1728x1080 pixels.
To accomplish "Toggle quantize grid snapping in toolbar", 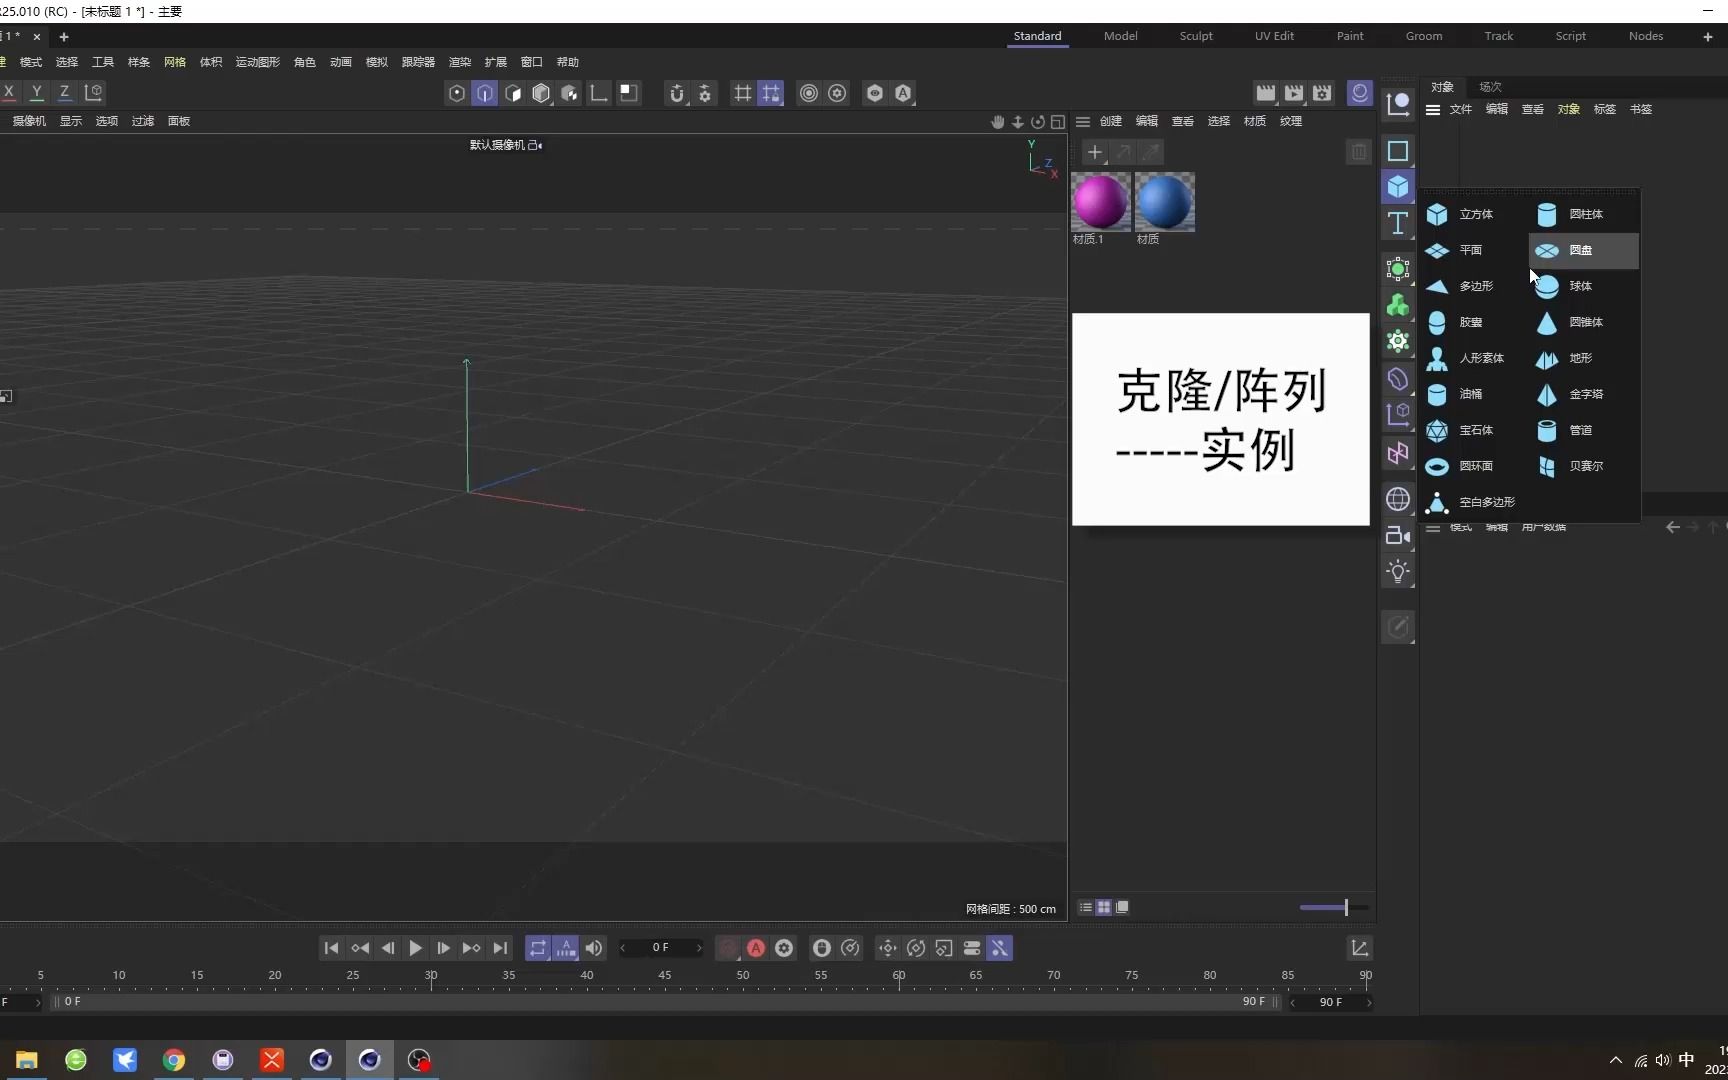I will coord(771,93).
